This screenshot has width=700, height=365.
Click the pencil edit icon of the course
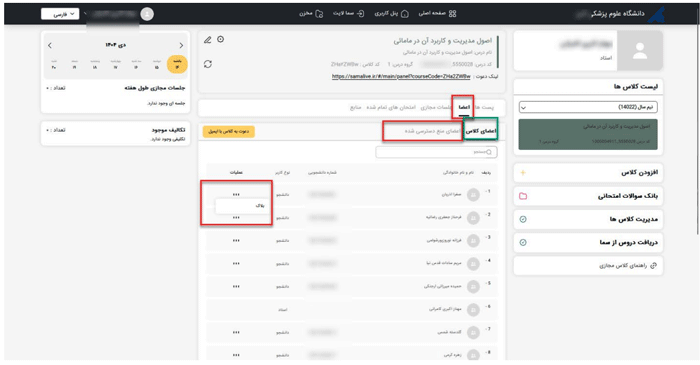coord(208,40)
